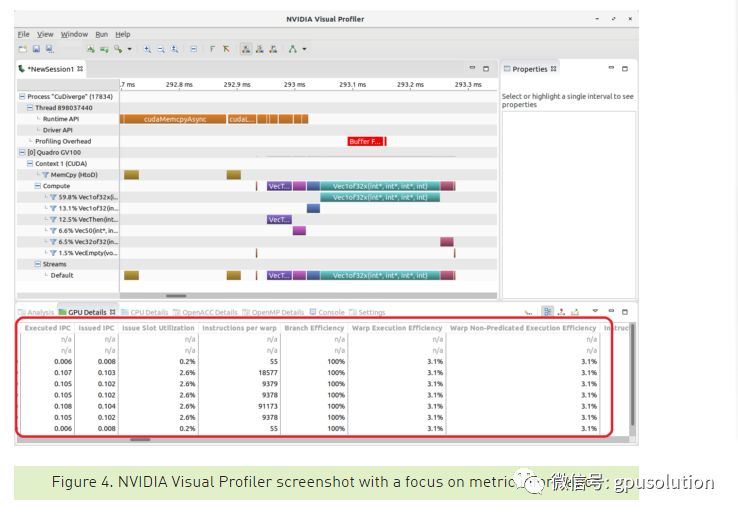This screenshot has height=516, width=738.
Task: Select the Default stream row
Action: 62,275
